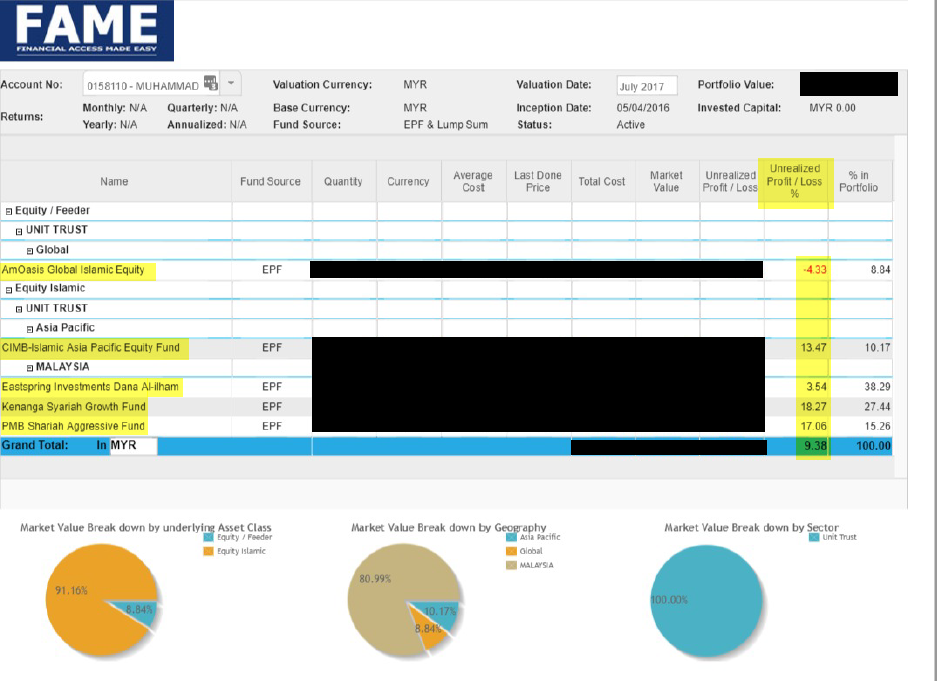Image resolution: width=937 pixels, height=681 pixels.
Task: Select AmOasis Global Islamic Equity fund
Action: (x=73, y=270)
